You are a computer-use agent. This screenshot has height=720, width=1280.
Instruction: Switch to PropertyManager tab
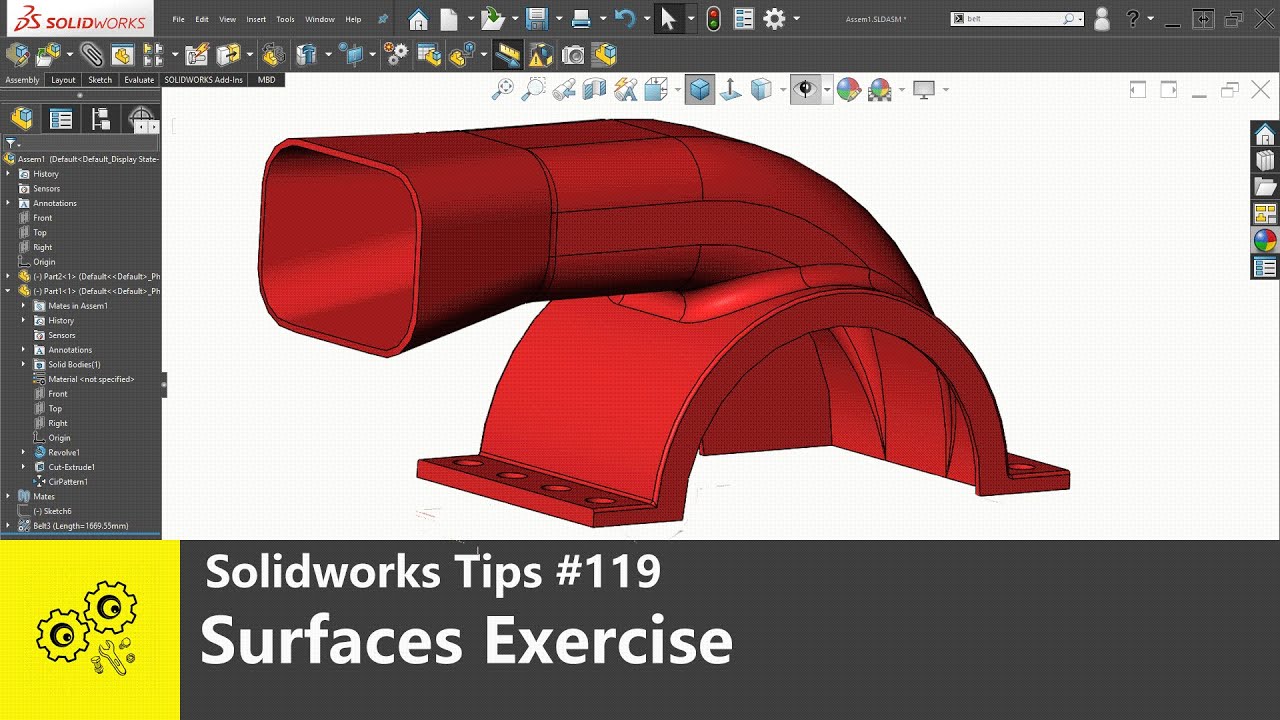pyautogui.click(x=61, y=119)
